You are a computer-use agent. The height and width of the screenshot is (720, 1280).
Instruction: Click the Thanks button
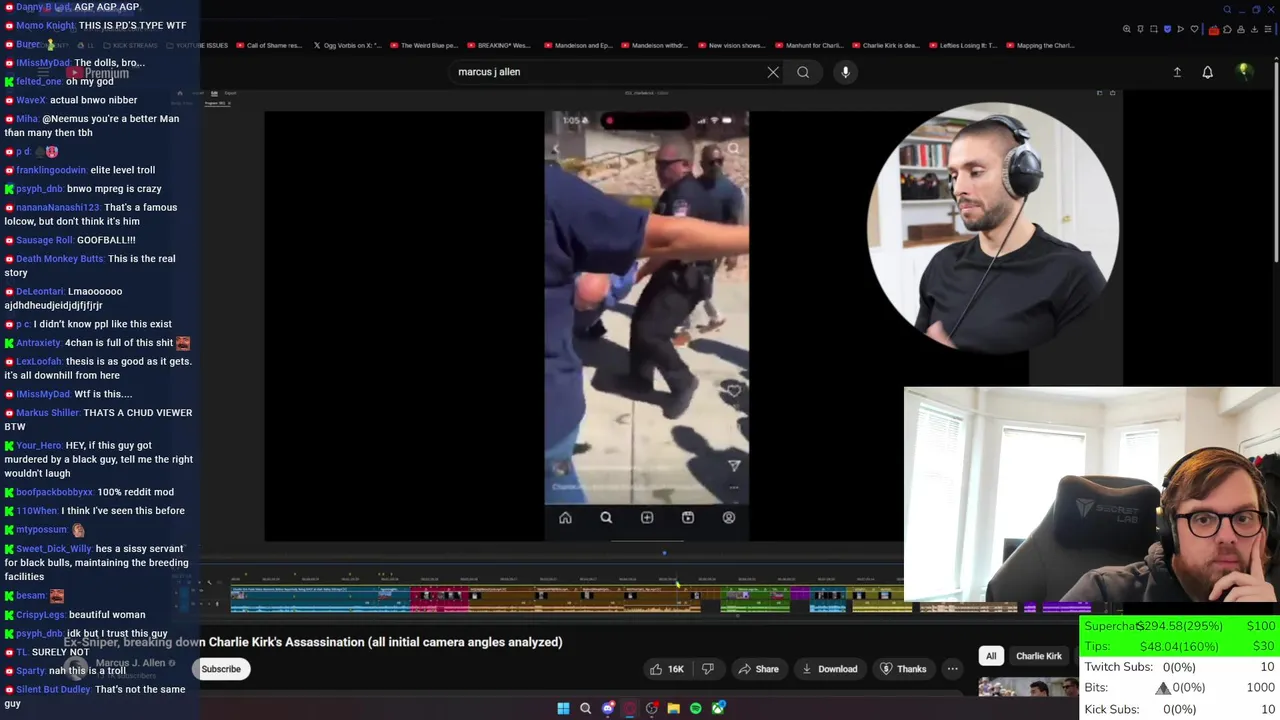(x=902, y=669)
